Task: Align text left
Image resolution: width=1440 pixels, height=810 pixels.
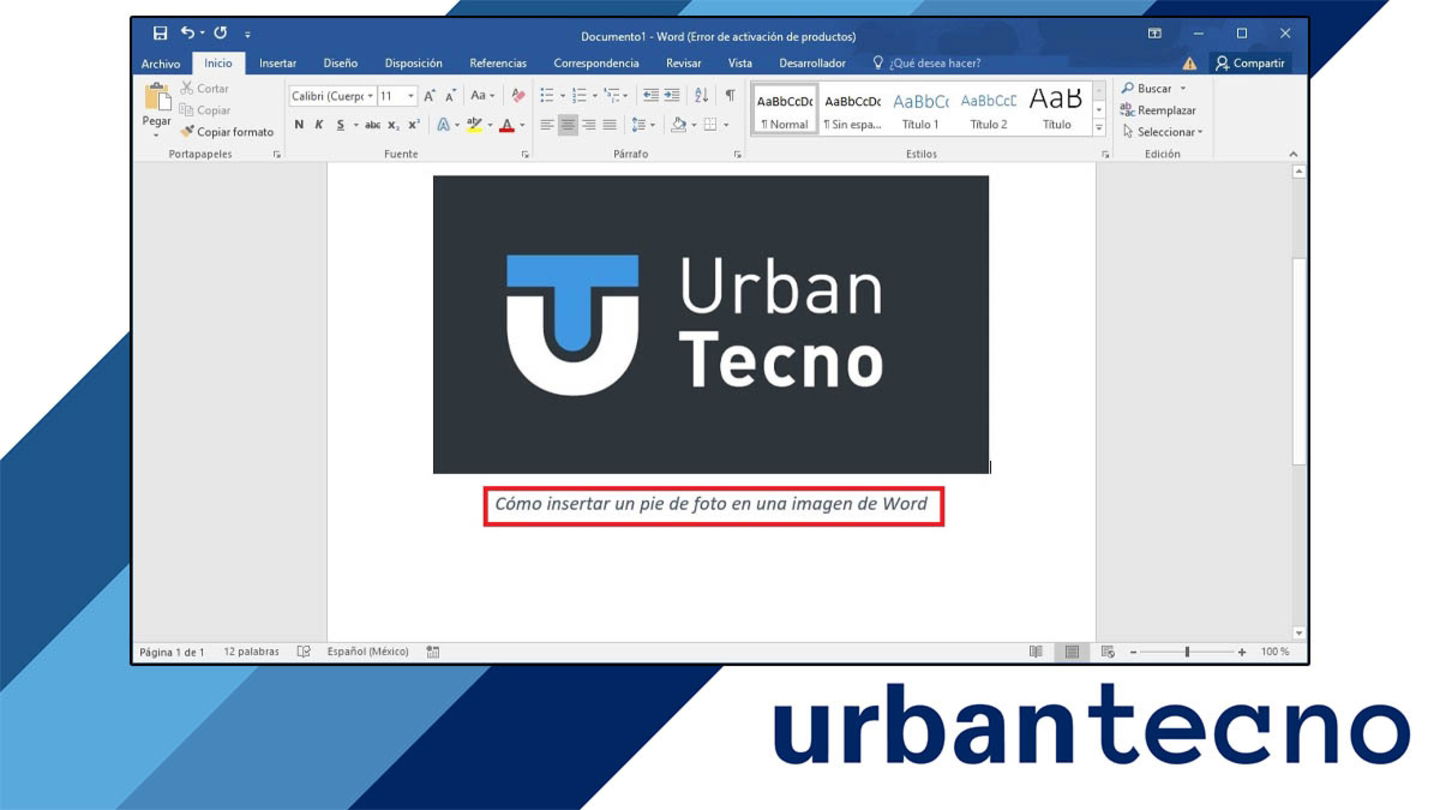Action: coord(547,125)
